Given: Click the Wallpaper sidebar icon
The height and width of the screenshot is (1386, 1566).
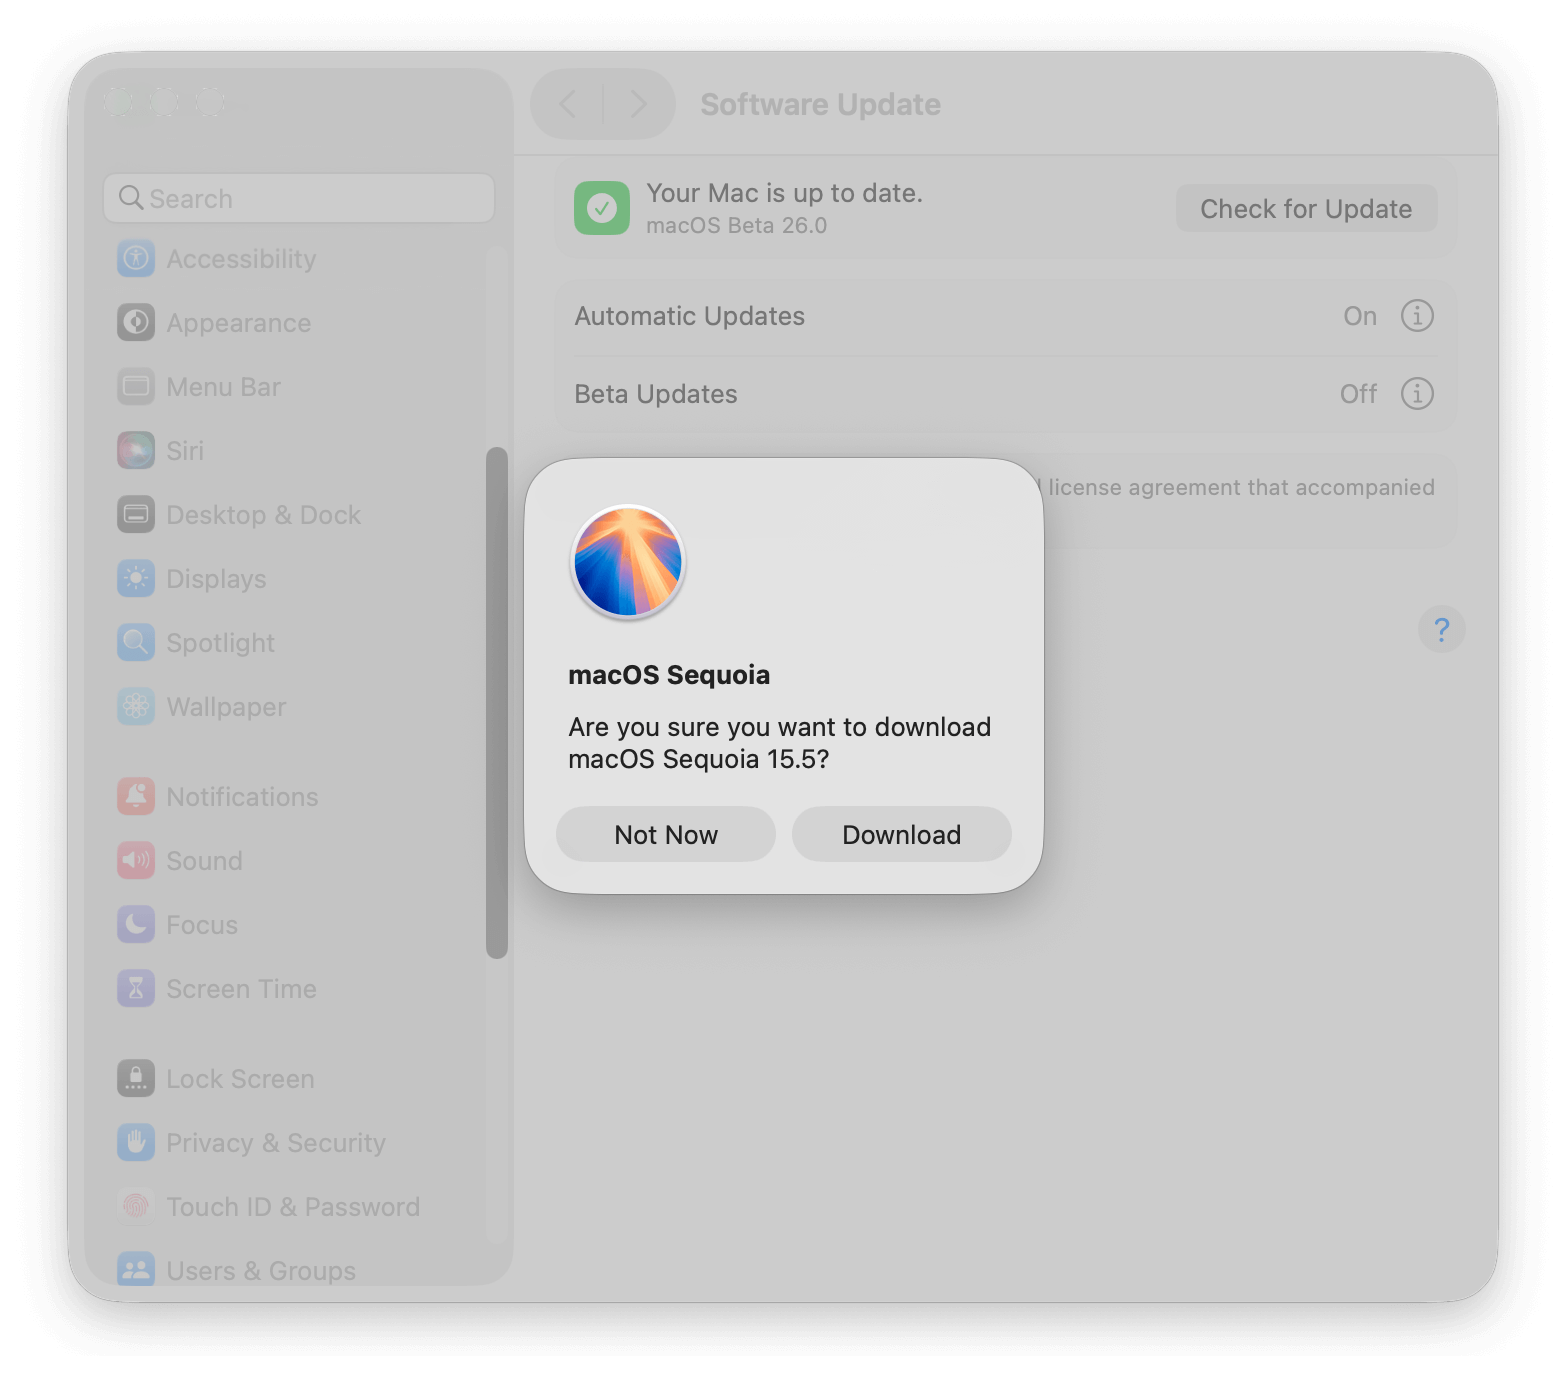Looking at the screenshot, I should click(x=136, y=707).
